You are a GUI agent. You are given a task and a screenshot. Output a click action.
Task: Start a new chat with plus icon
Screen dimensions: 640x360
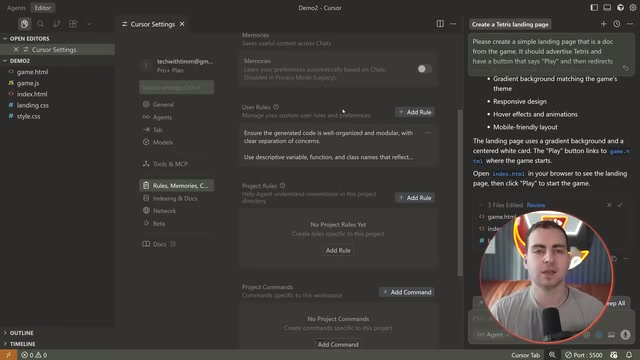(x=603, y=24)
